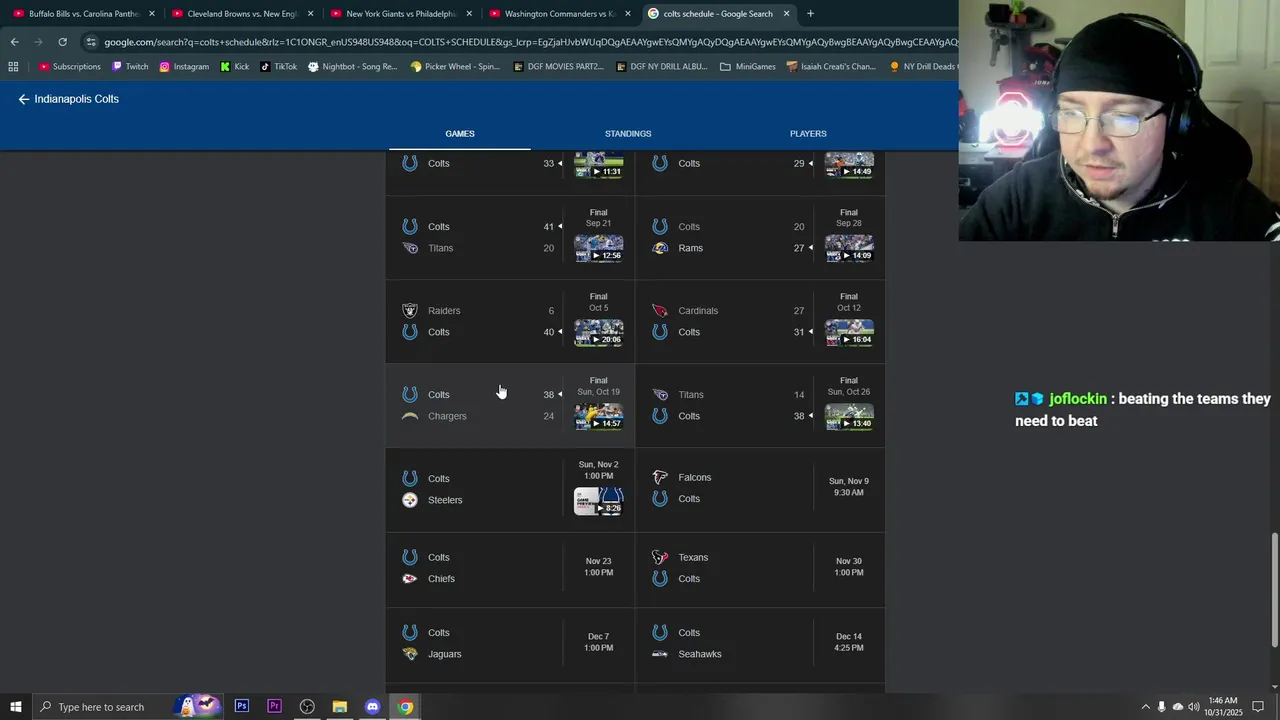Show hidden system tray icons
Viewport: 1280px width, 720px height.
tap(1146, 707)
